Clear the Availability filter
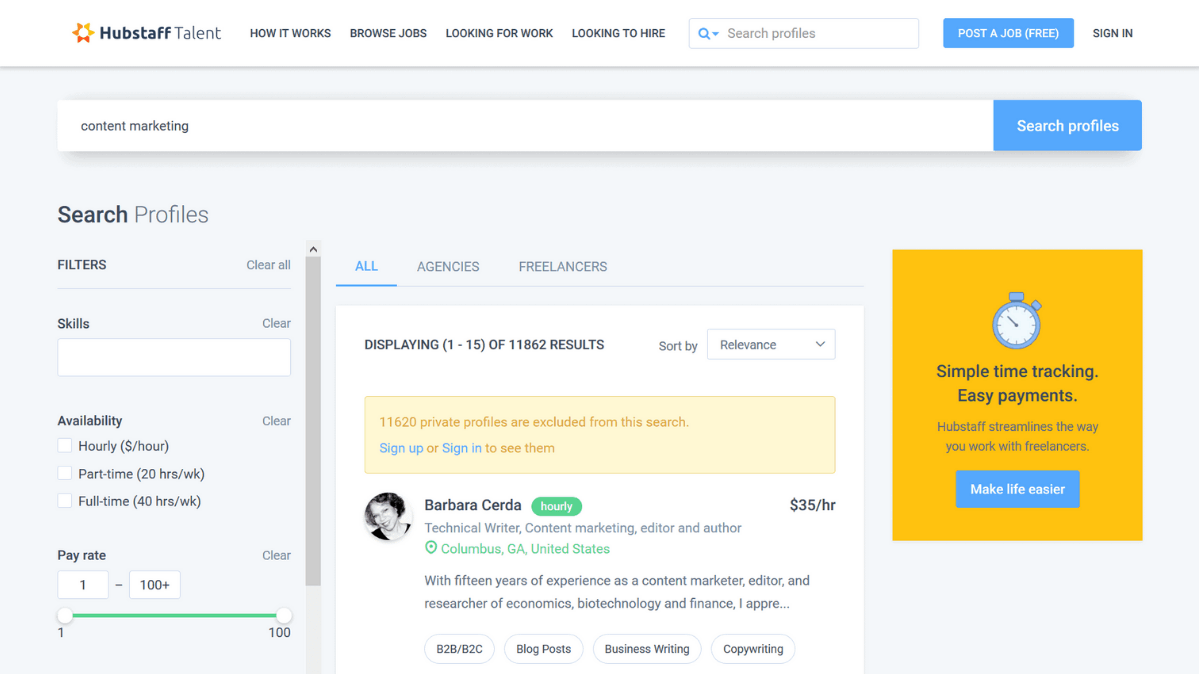 (276, 421)
